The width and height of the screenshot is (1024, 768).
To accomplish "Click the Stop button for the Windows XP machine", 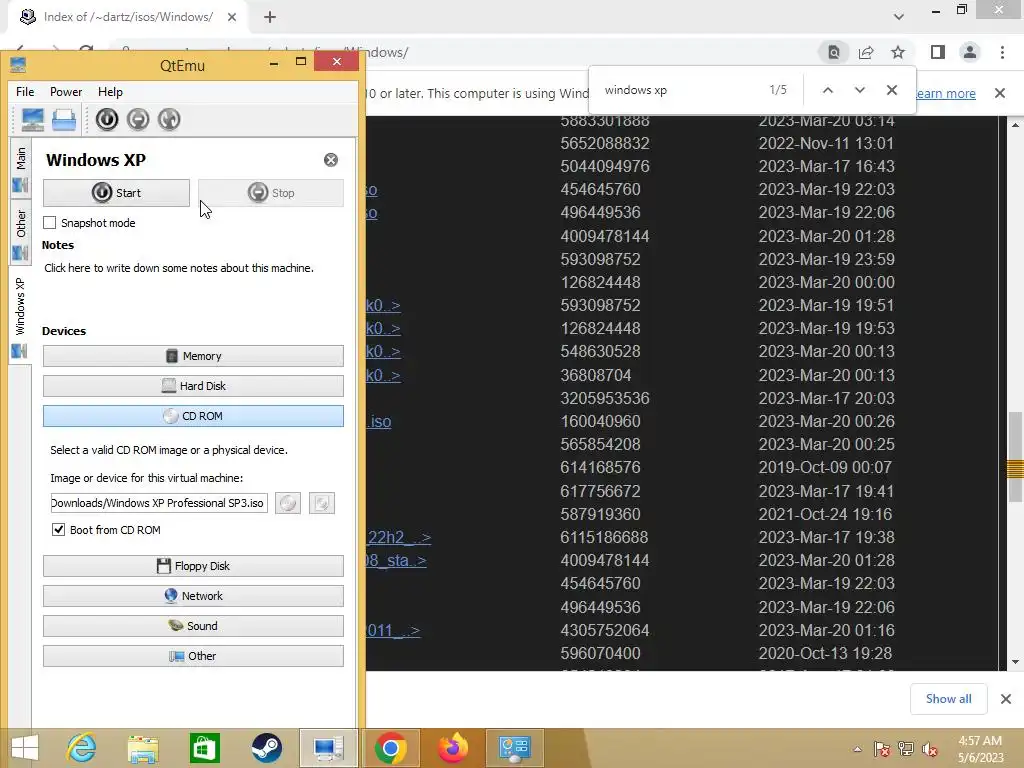I will point(271,193).
